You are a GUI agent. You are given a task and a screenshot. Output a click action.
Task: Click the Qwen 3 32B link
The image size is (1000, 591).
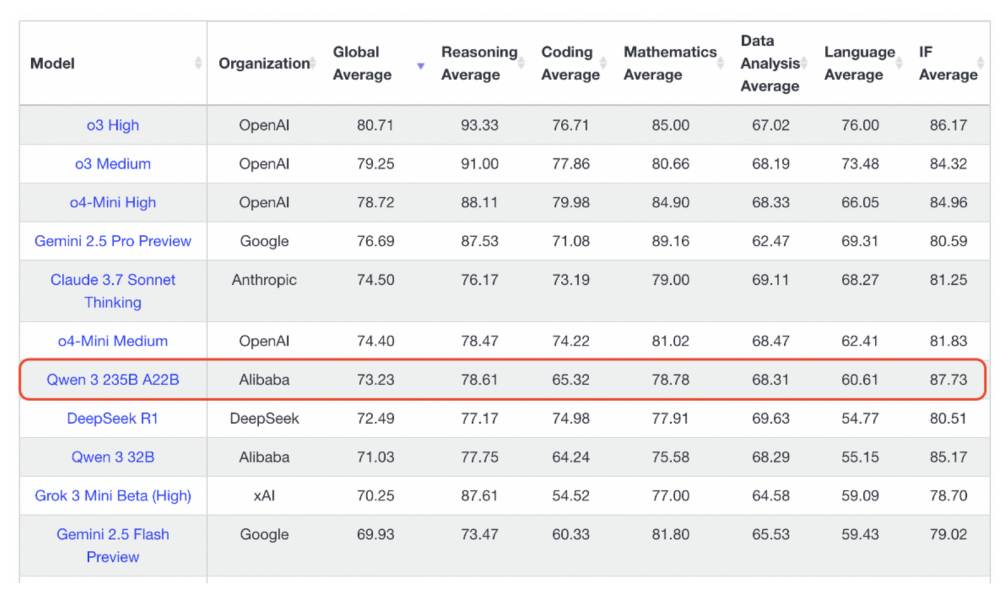(x=113, y=457)
